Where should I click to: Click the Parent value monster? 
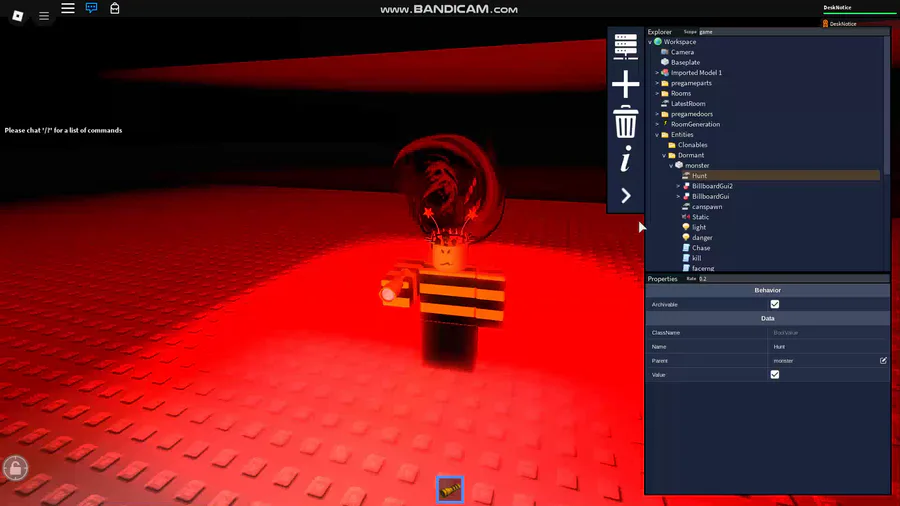tap(783, 361)
